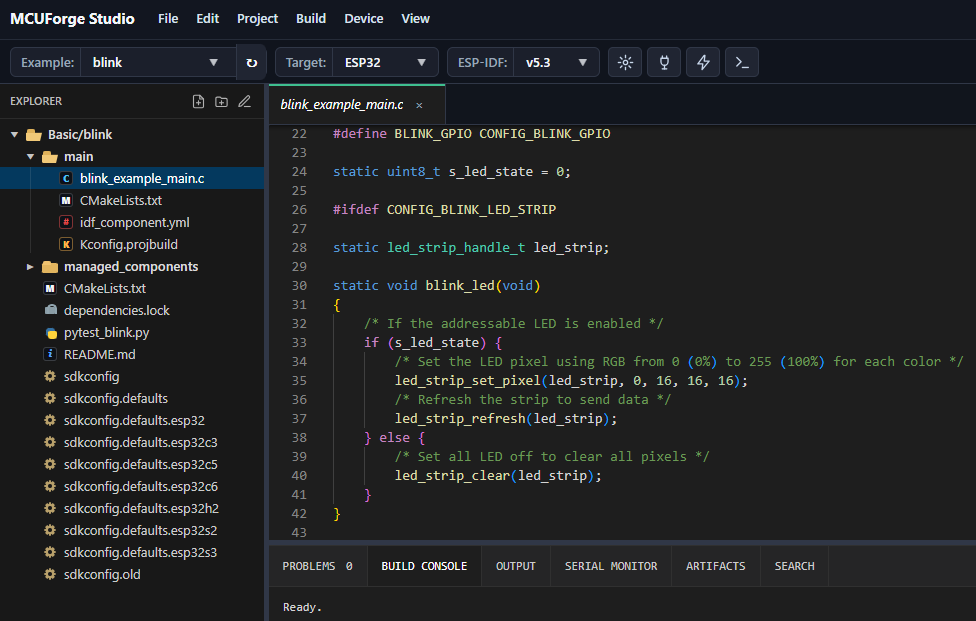Click the C file icon of blink_example_main.c
976x621 pixels.
(66, 179)
